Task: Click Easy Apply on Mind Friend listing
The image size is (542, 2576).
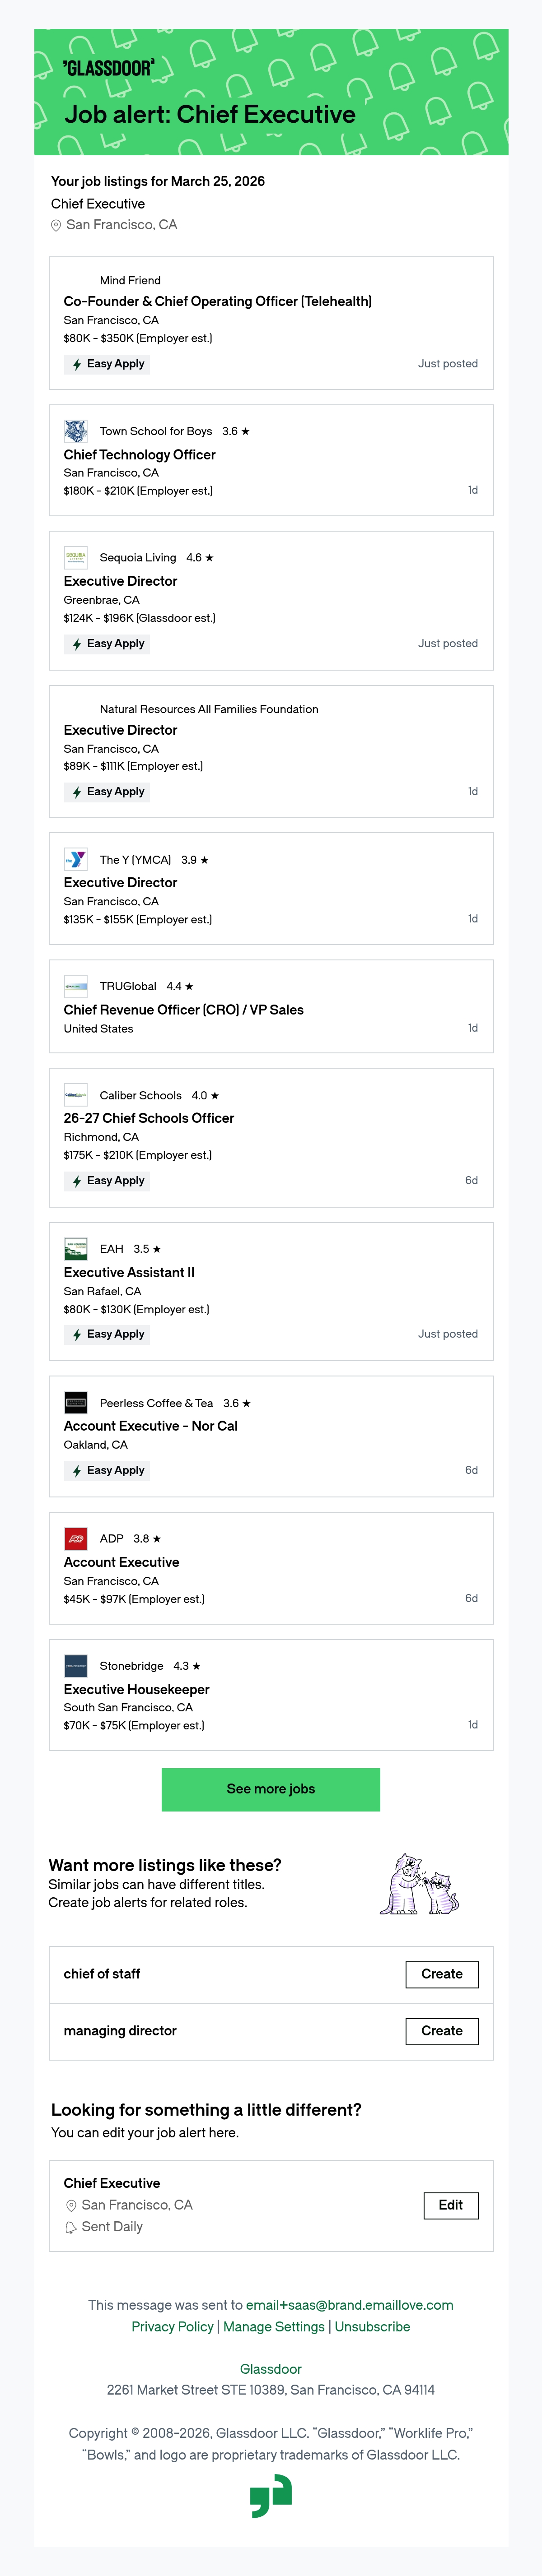Action: 107,364
